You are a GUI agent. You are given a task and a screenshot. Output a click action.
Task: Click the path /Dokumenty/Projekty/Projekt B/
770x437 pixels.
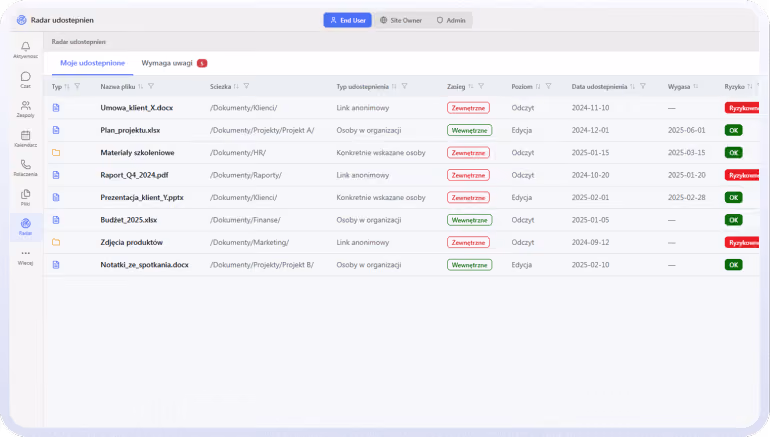coord(262,265)
